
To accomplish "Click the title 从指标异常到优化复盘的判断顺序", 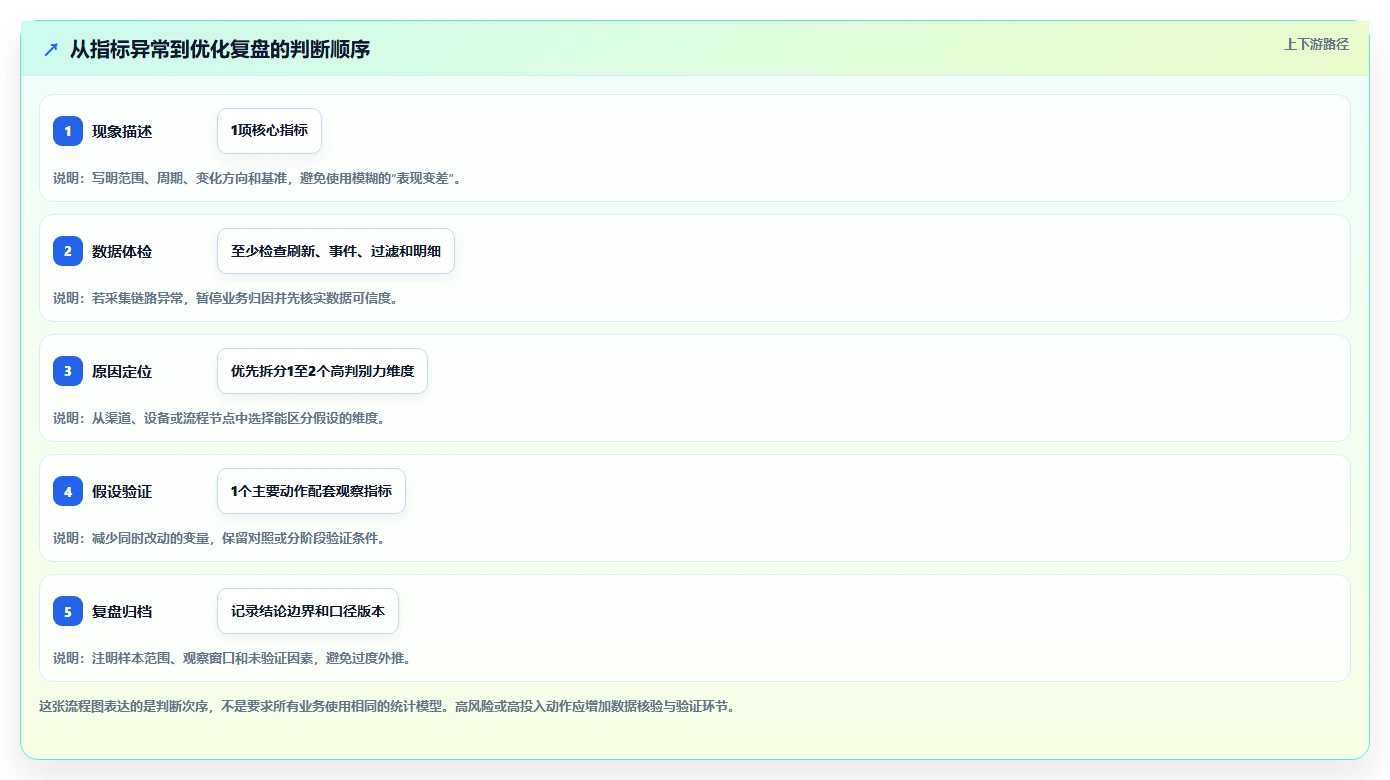I will pos(220,49).
